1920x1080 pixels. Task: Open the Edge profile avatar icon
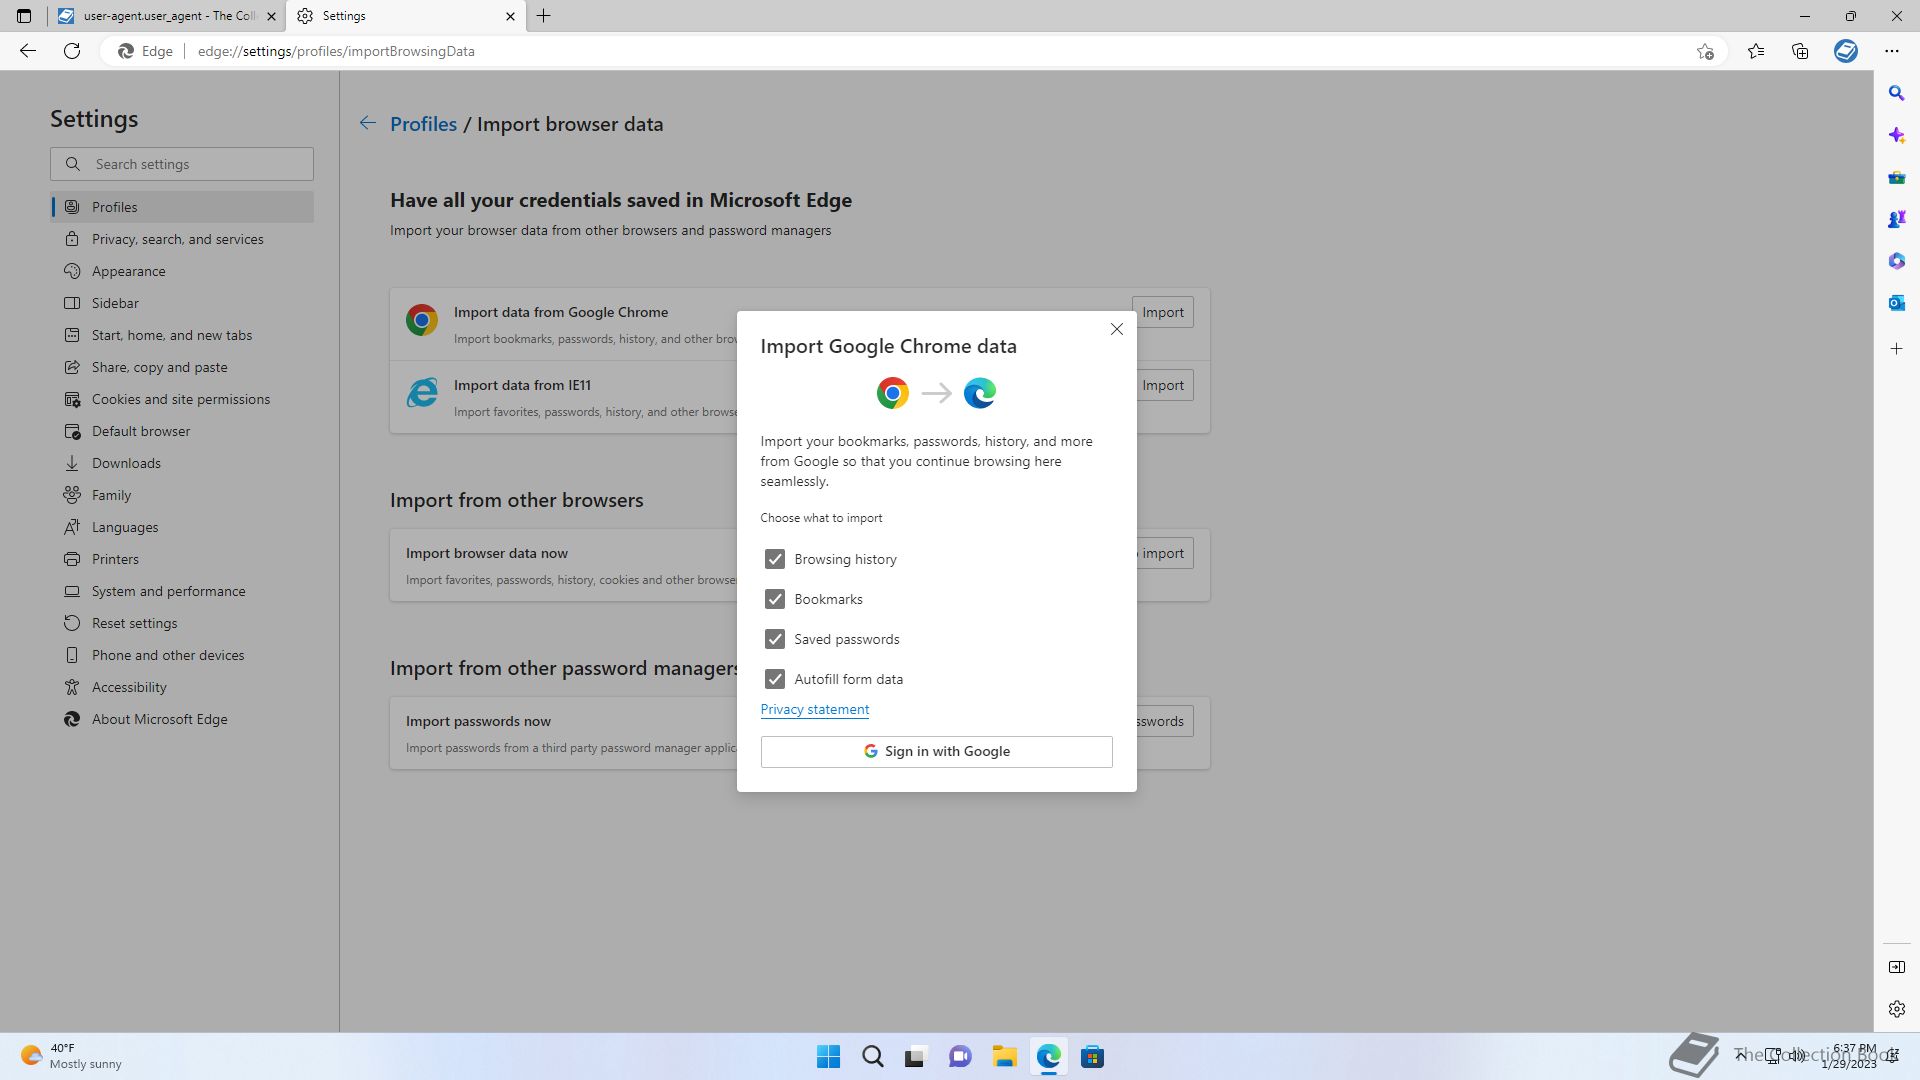[1846, 51]
